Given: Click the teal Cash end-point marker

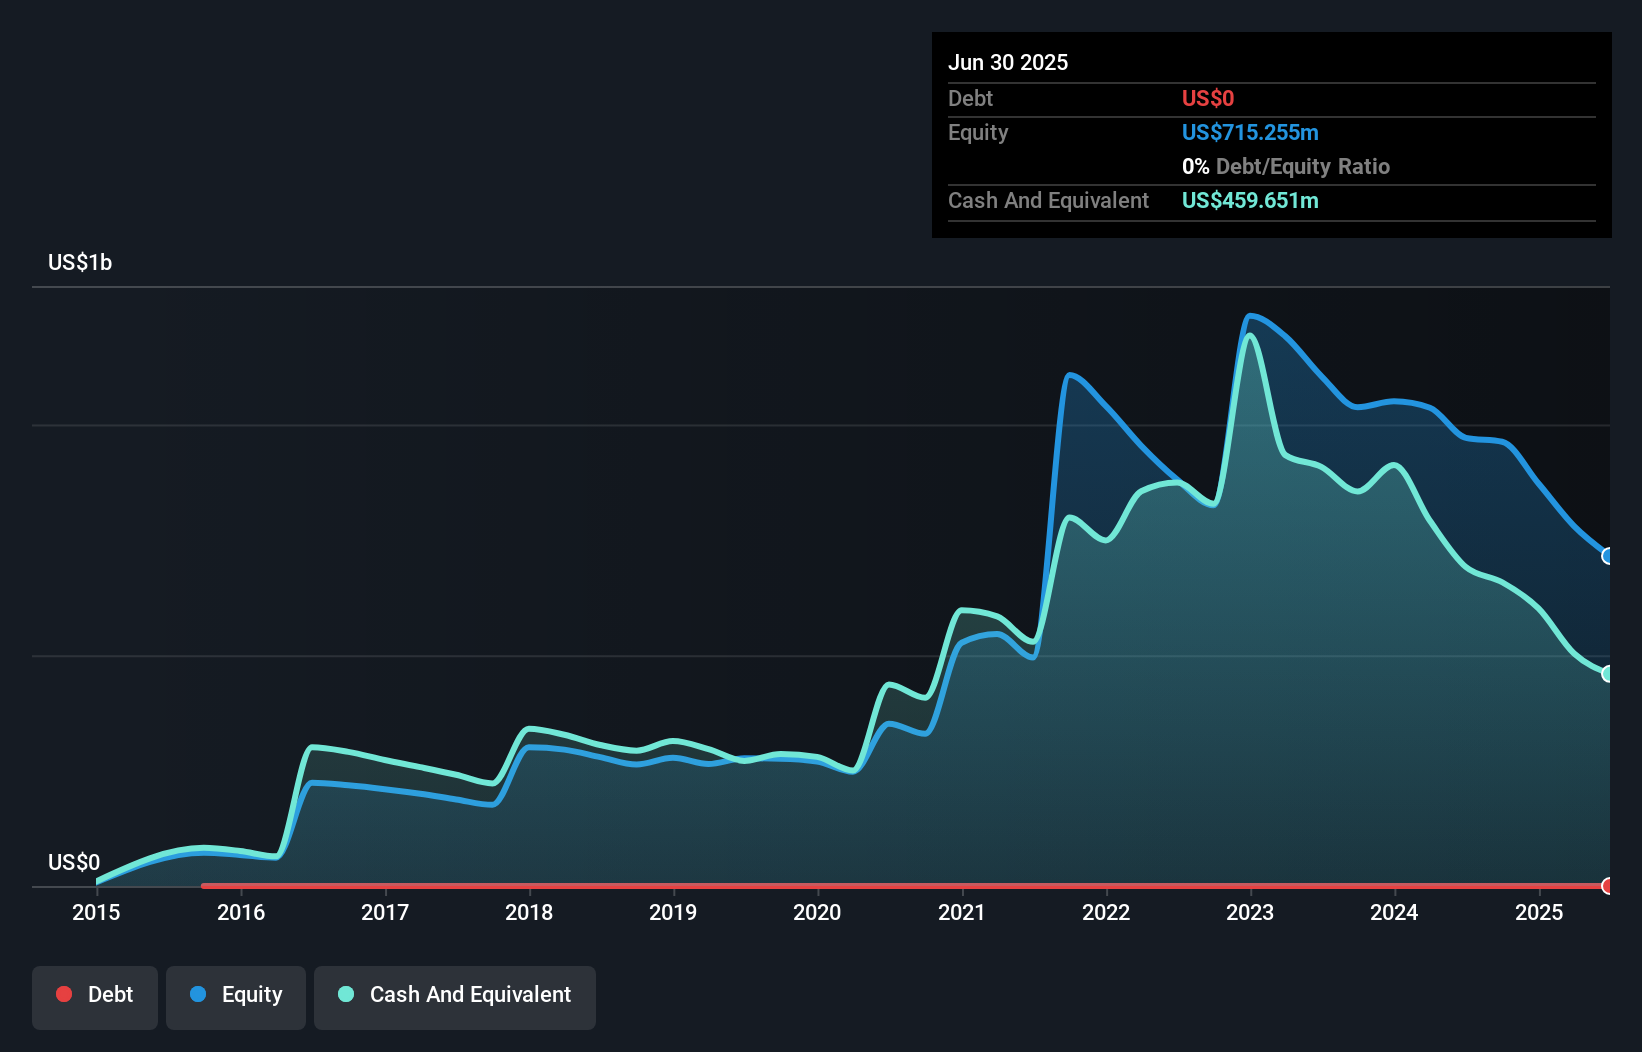Looking at the screenshot, I should pos(1607,674).
